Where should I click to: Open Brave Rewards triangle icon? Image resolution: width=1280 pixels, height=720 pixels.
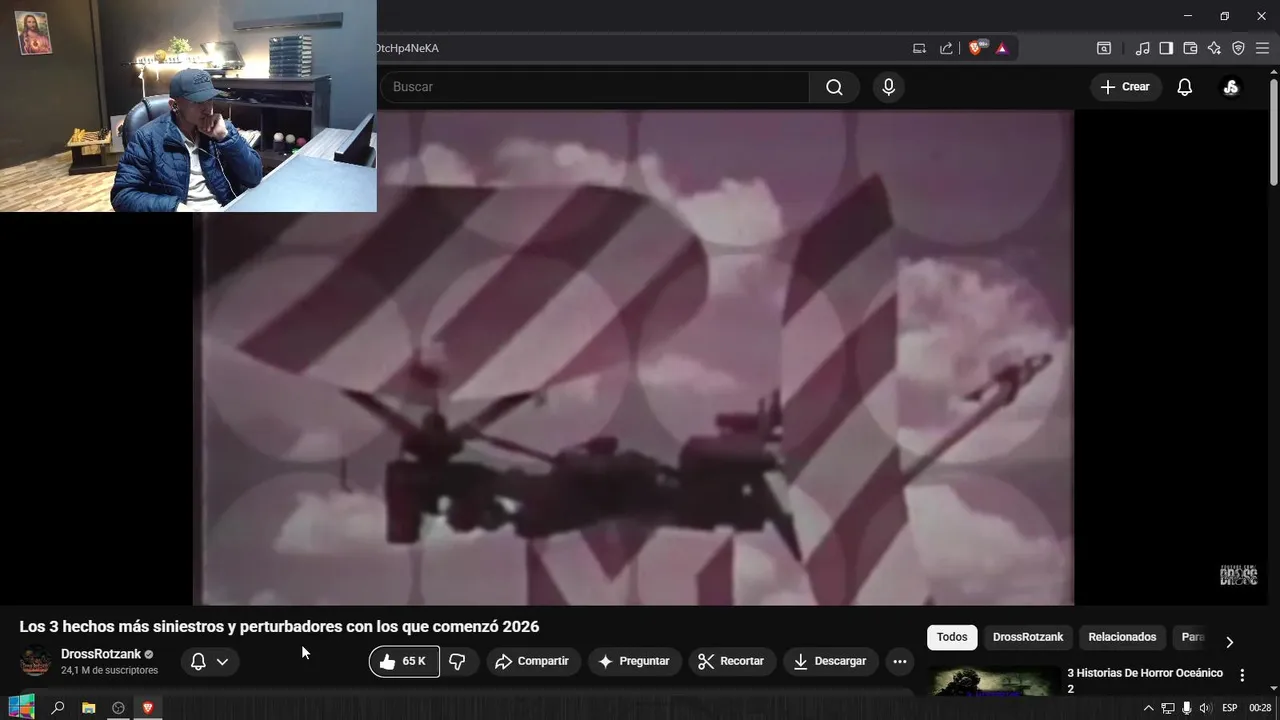coord(1001,48)
